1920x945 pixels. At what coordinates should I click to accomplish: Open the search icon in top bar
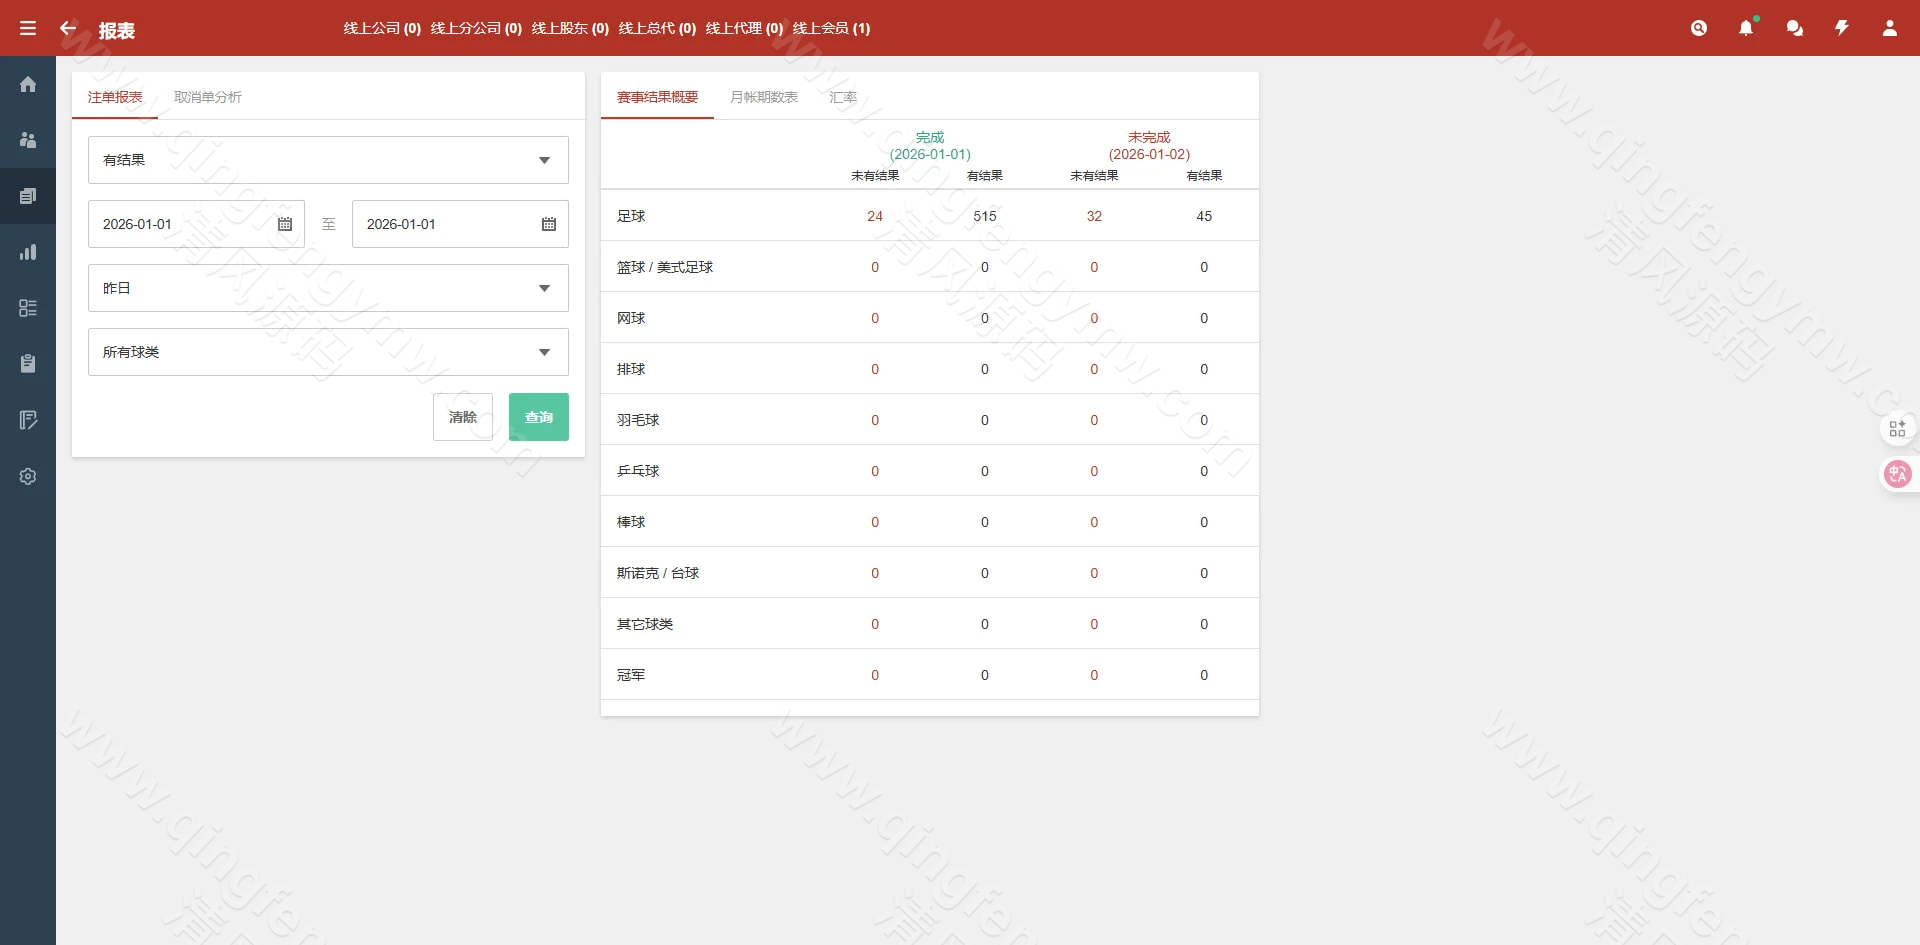point(1700,28)
